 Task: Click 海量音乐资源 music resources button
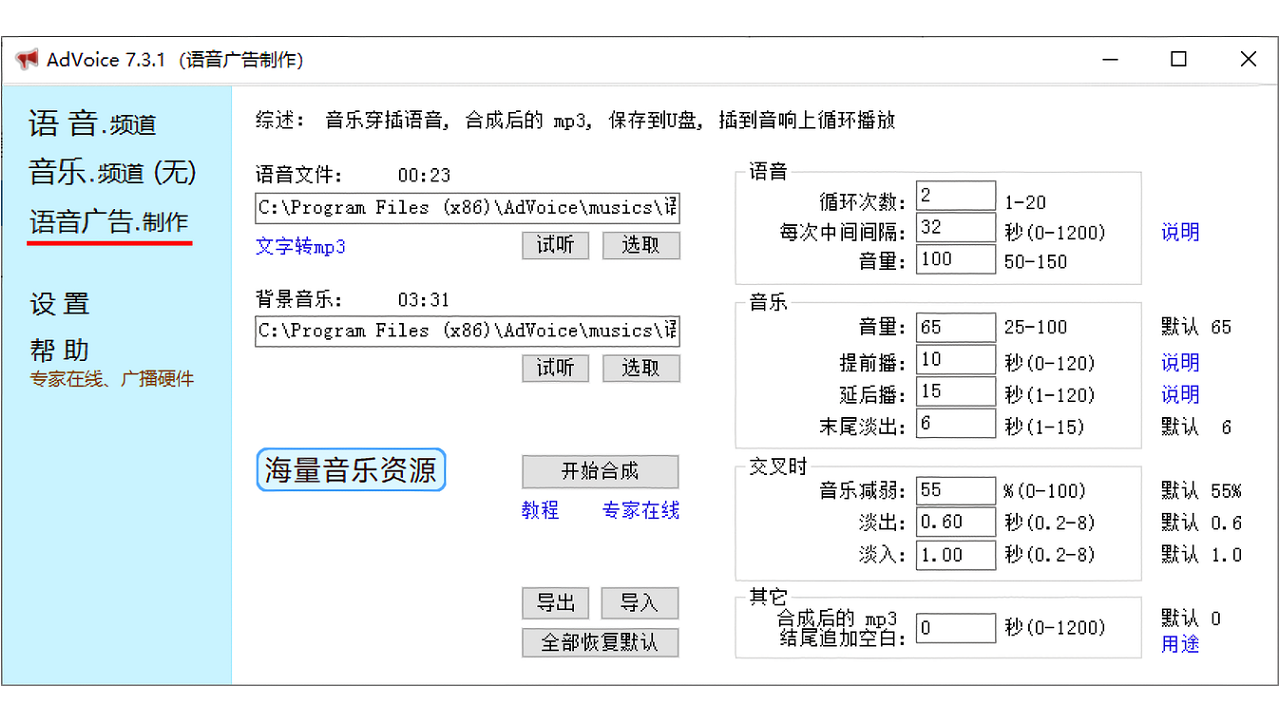pos(350,468)
